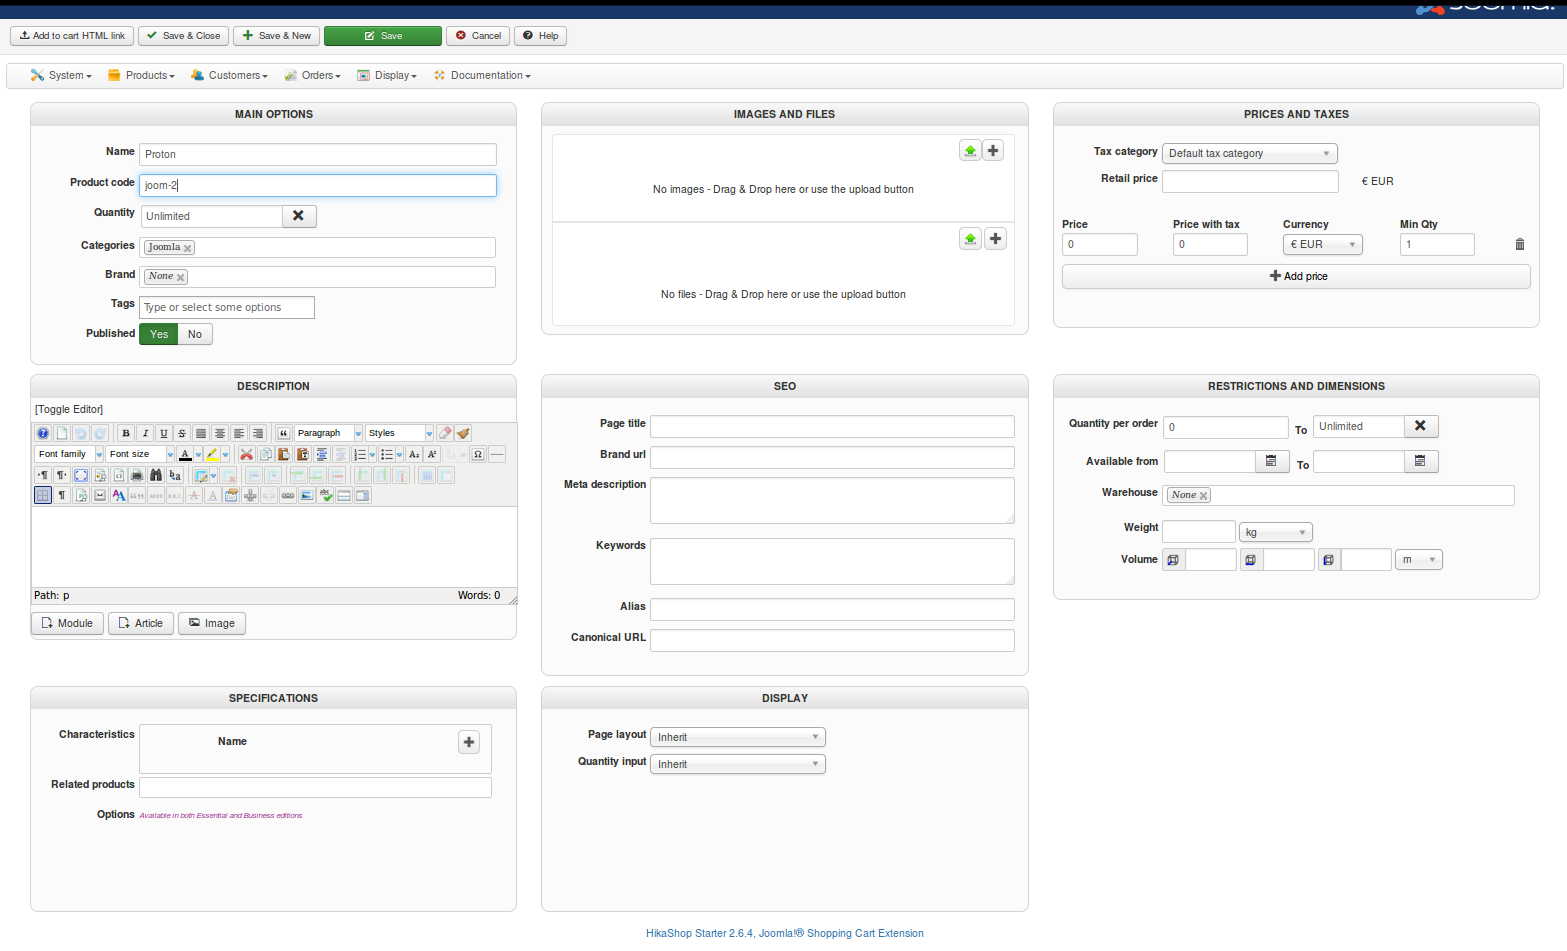Open the text color picker swatch
The image size is (1567, 951).
point(185,454)
